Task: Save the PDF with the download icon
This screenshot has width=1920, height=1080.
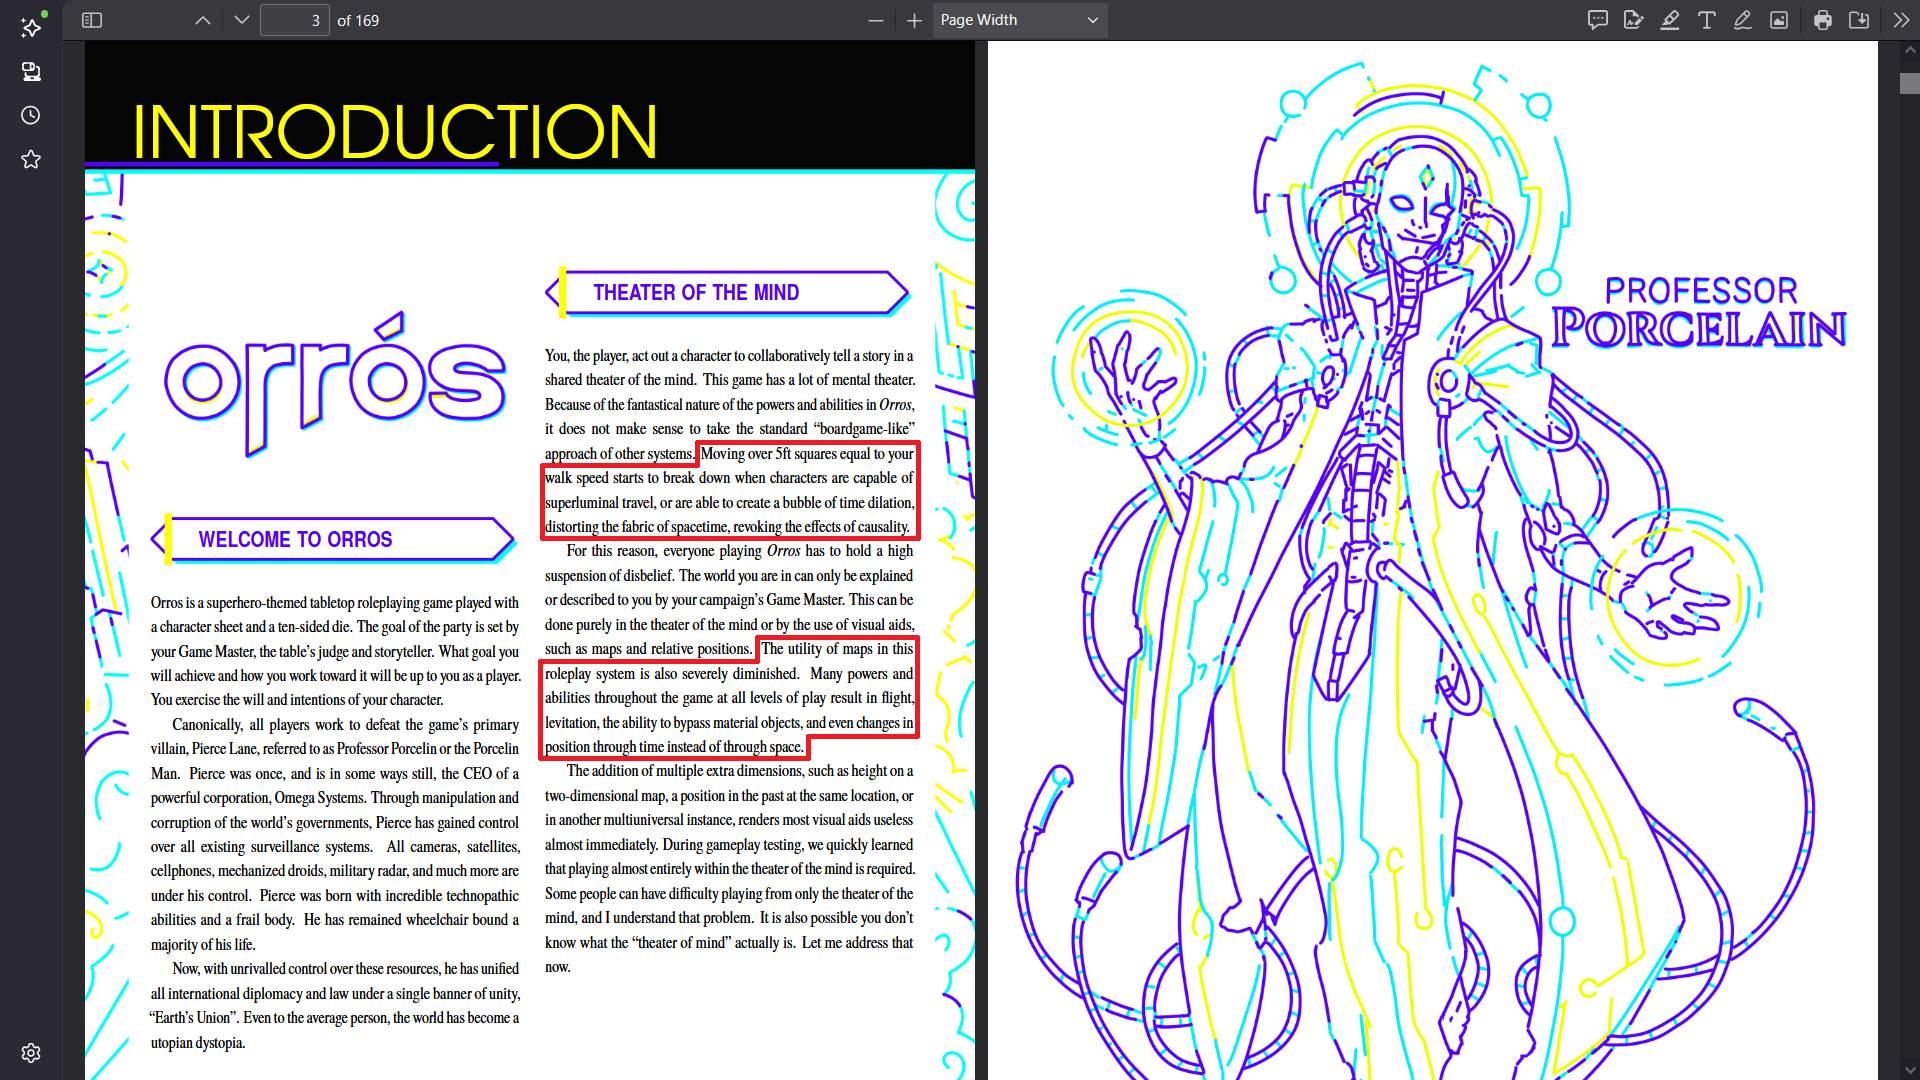Action: [x=1859, y=20]
